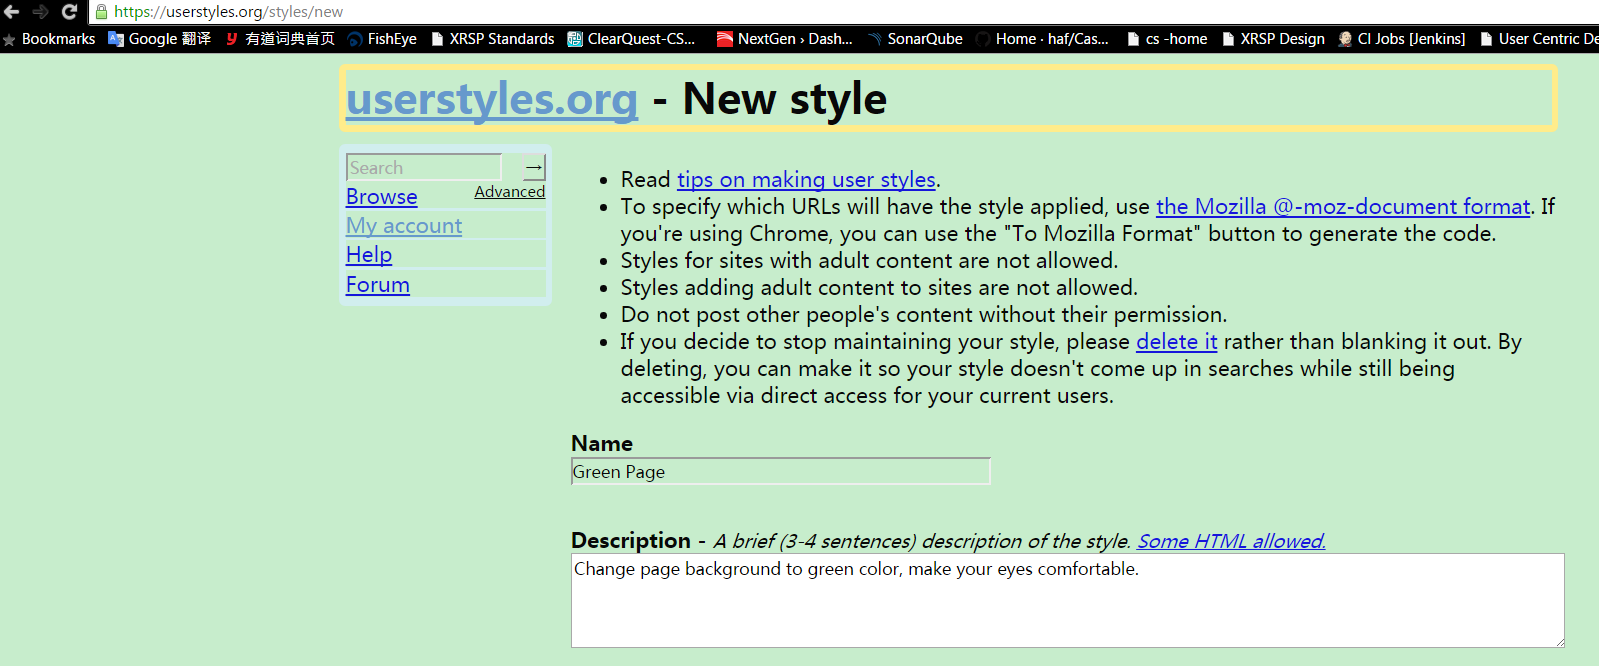Click the 'delete it' link
1599x666 pixels.
(x=1177, y=342)
